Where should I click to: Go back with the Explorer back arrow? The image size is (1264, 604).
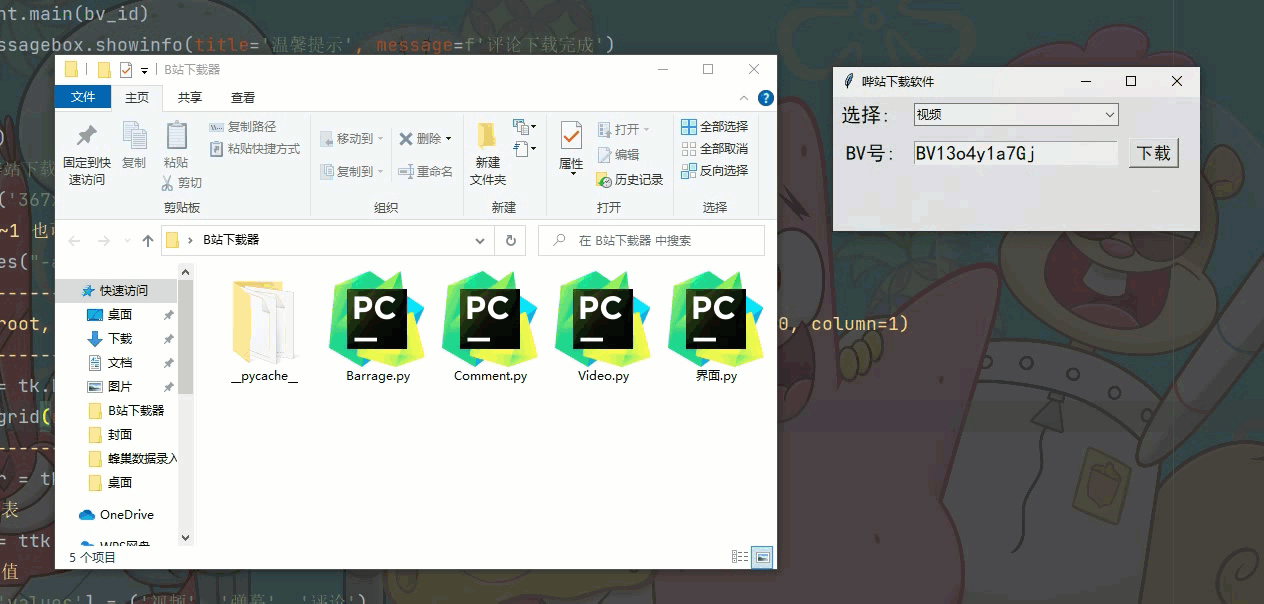tap(74, 241)
